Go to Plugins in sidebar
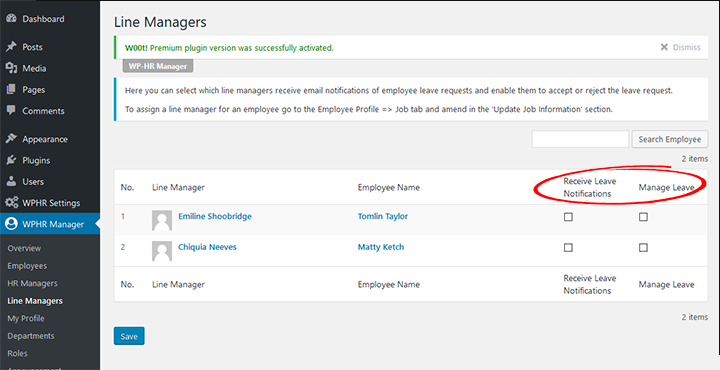Screen dimensions: 720x370 click(50, 160)
